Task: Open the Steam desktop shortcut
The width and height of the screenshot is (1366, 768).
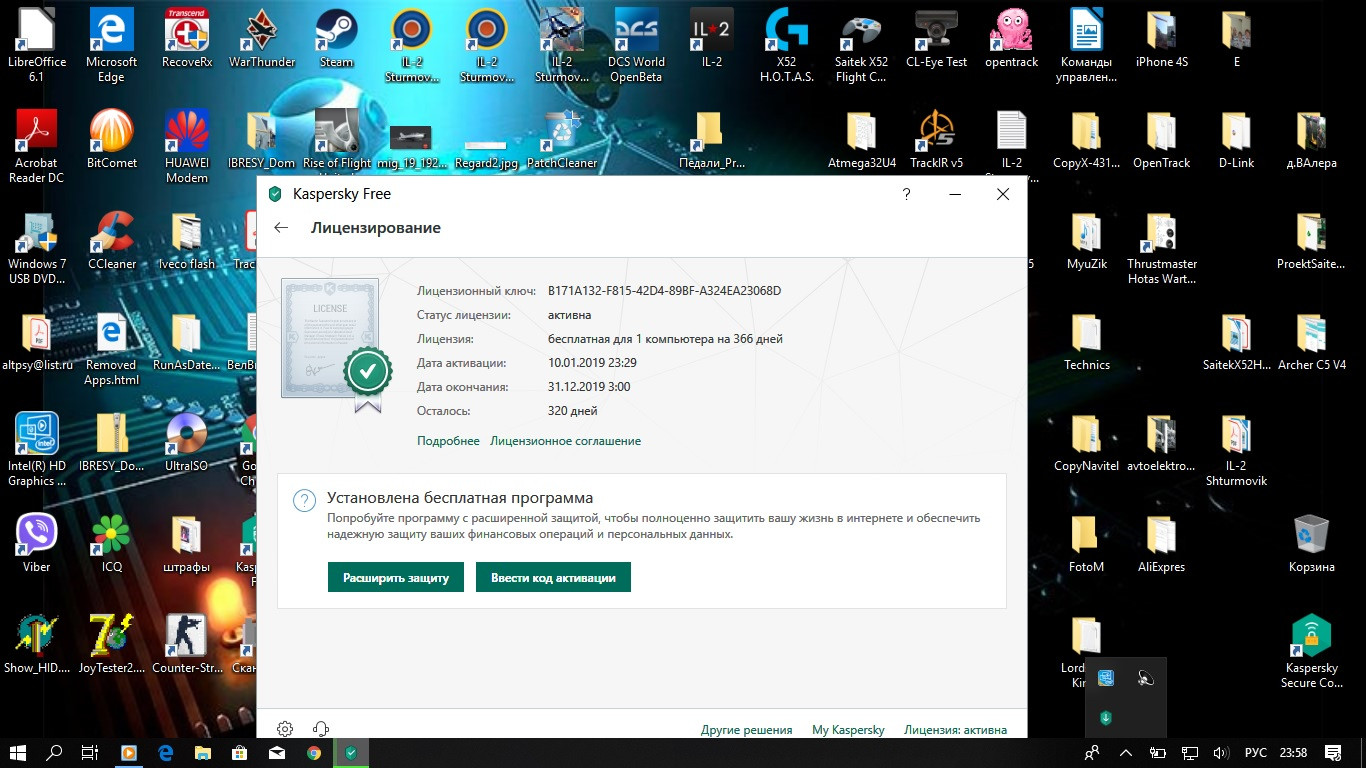Action: click(x=336, y=38)
